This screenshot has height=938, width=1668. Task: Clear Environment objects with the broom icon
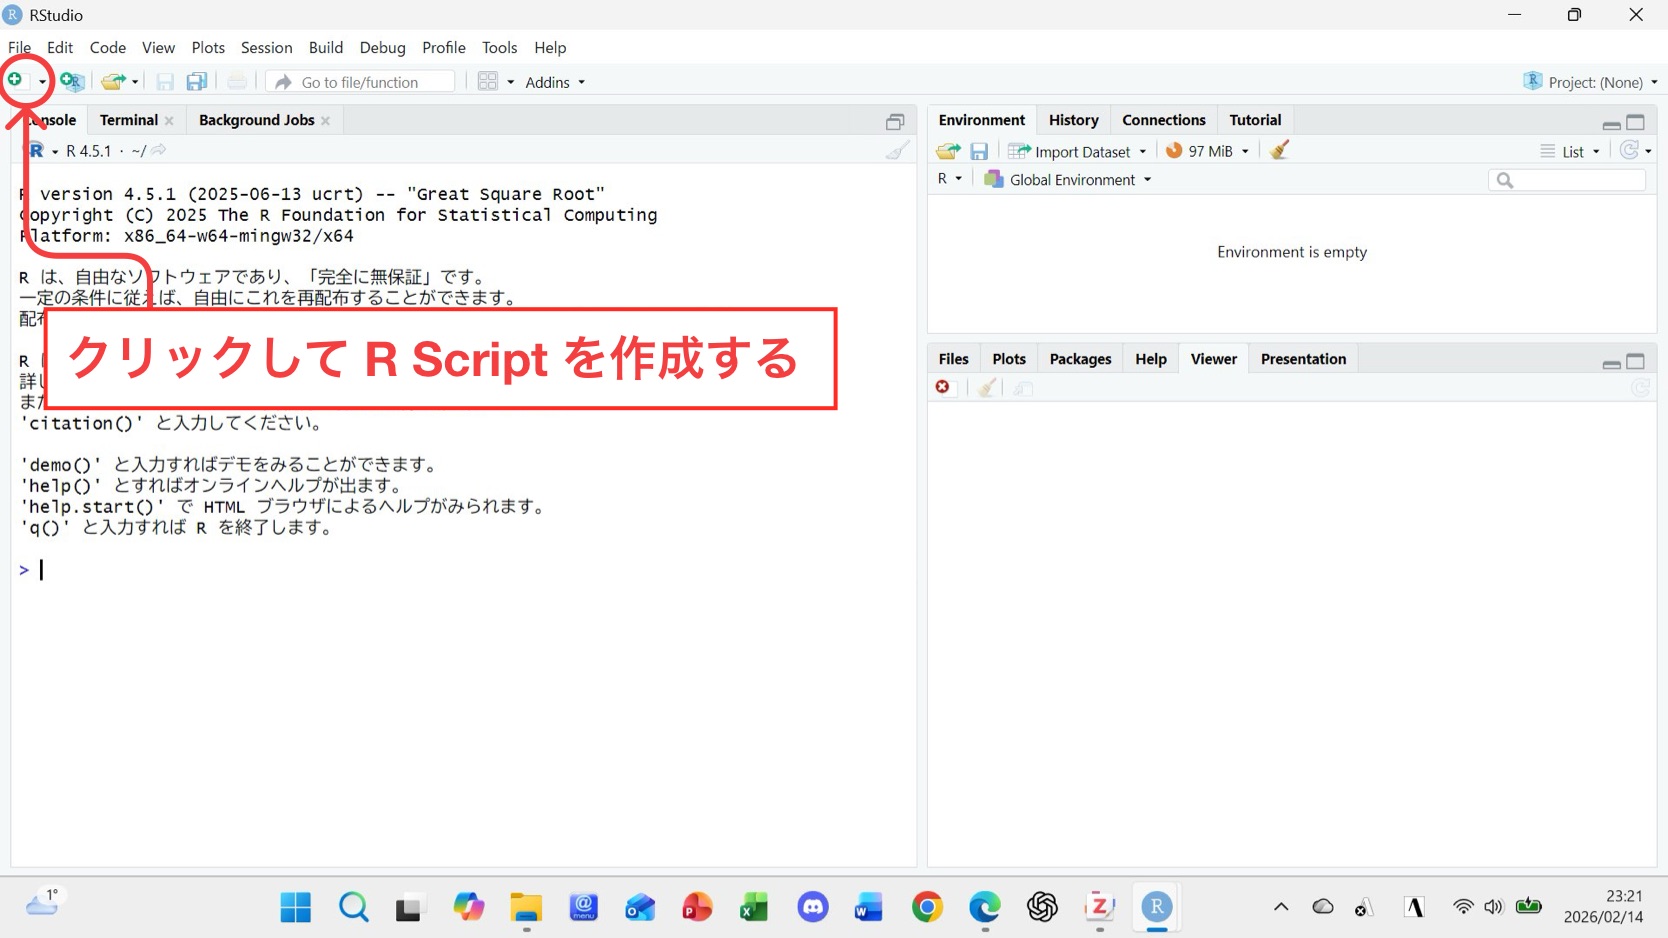pos(1279,151)
